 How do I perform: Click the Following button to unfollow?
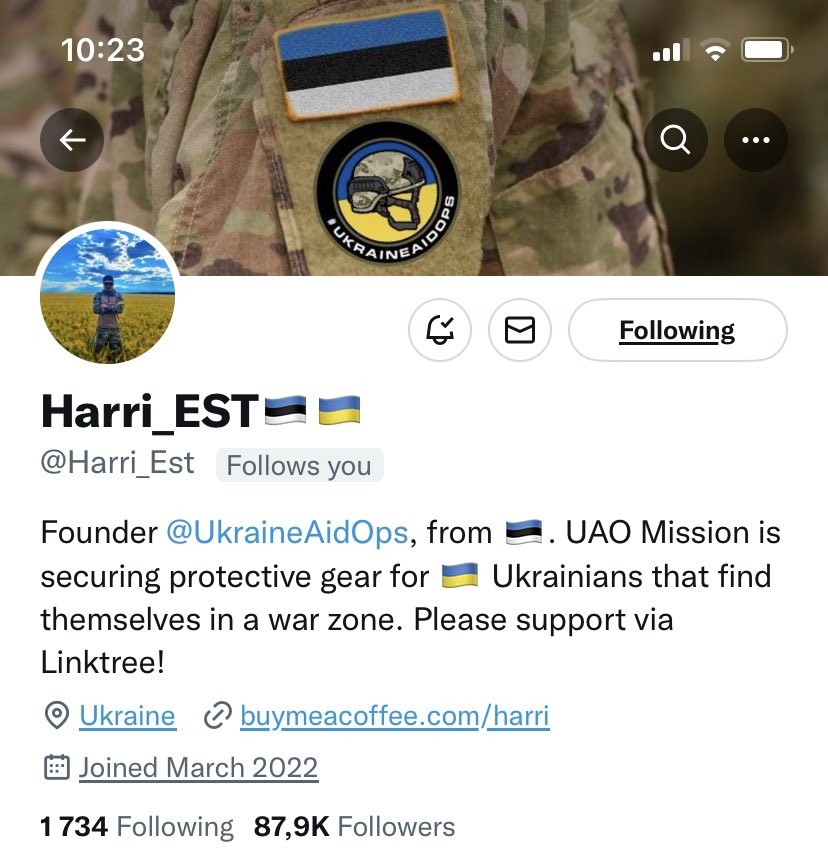click(x=678, y=330)
